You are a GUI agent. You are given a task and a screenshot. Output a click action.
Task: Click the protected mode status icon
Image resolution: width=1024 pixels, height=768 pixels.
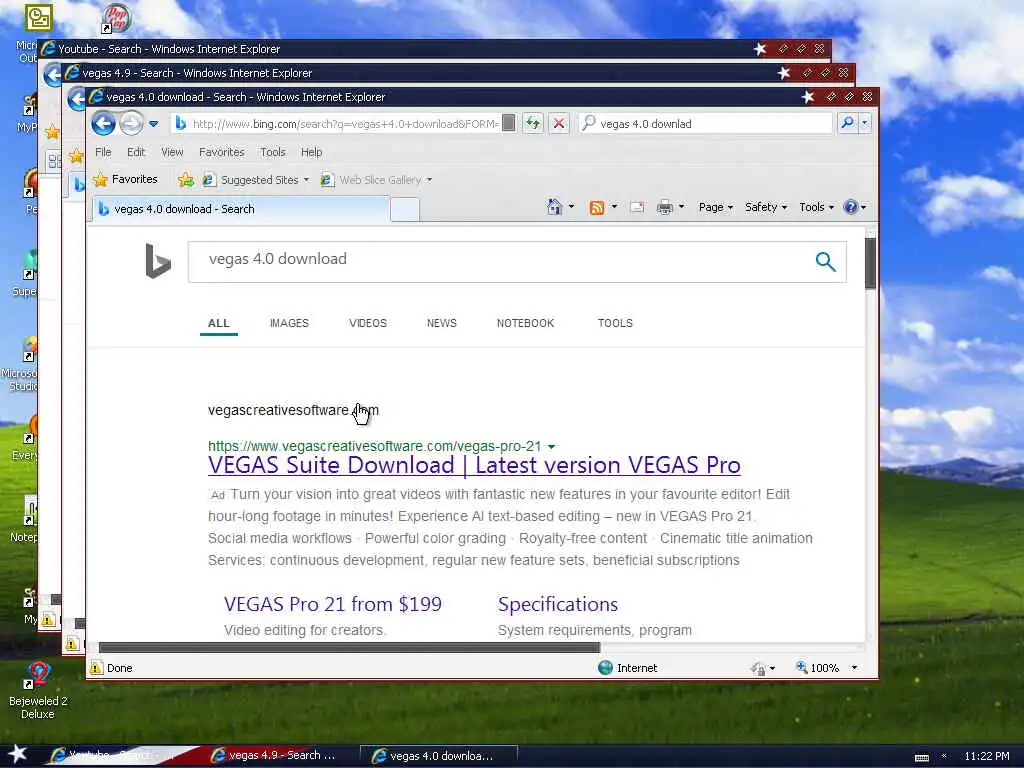click(x=758, y=668)
